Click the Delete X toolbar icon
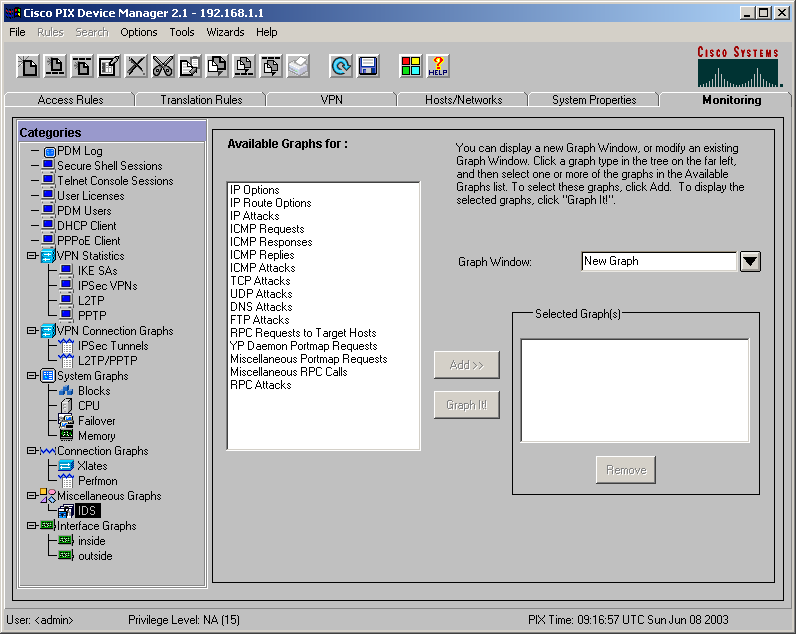Viewport: 796px width, 634px height. (136, 66)
